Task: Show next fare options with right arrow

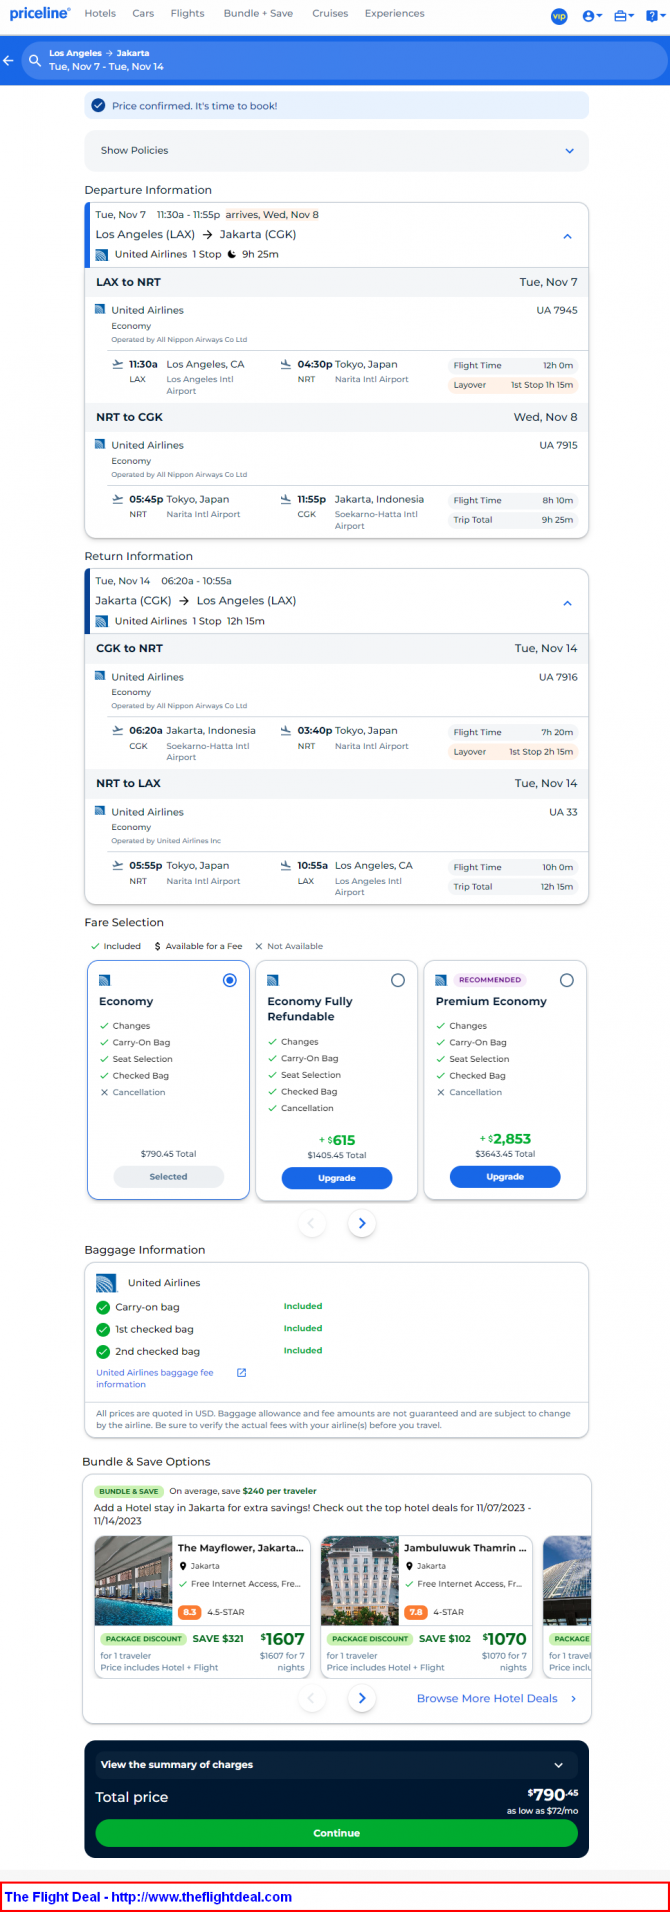Action: pyautogui.click(x=362, y=1223)
